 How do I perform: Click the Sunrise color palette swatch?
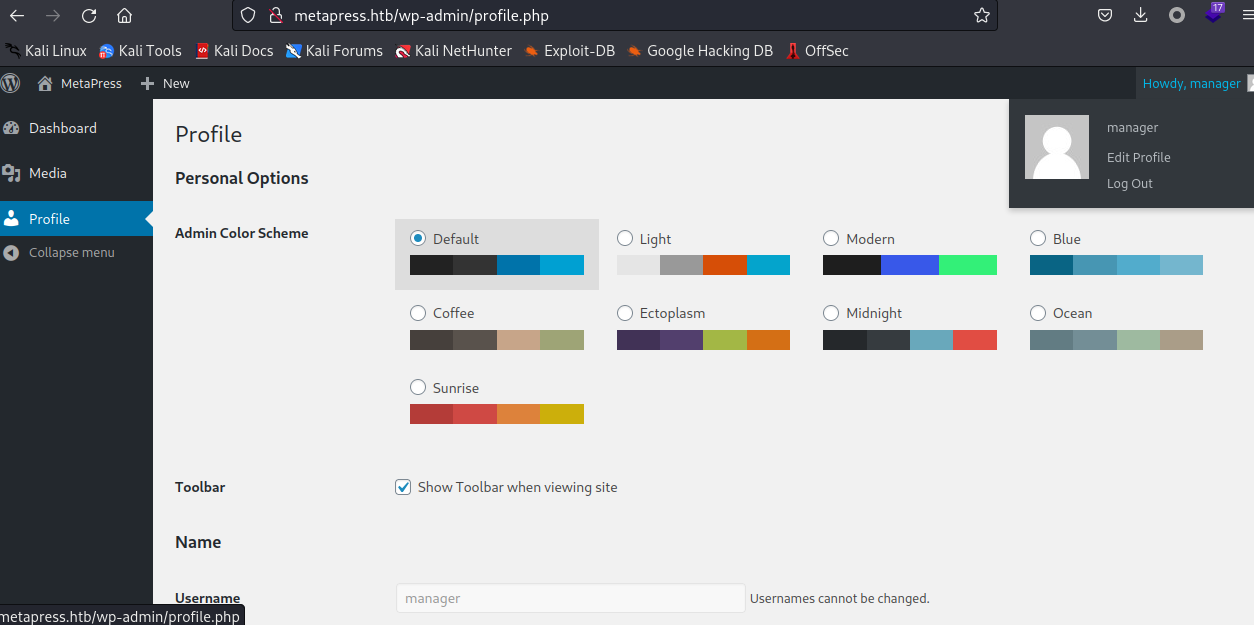tap(496, 414)
